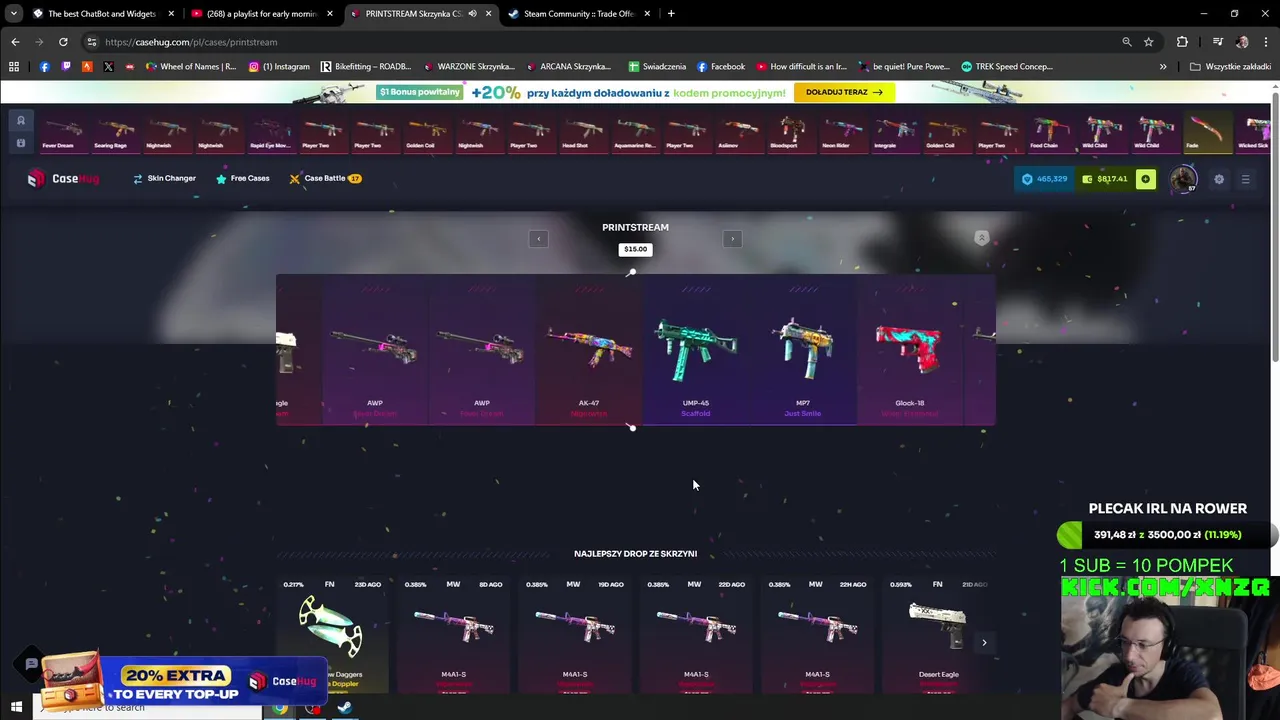Bookmark this page with star icon
Viewport: 1280px width, 720px height.
pos(1148,42)
